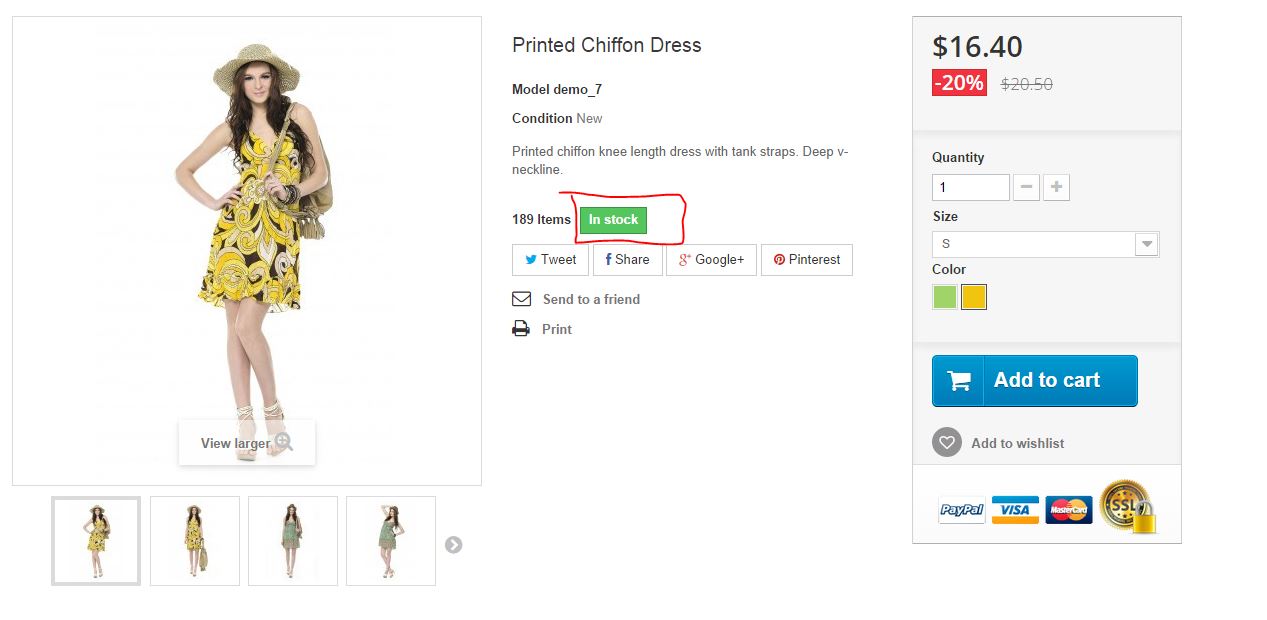
Task: Click into the Quantity input field
Action: point(970,187)
